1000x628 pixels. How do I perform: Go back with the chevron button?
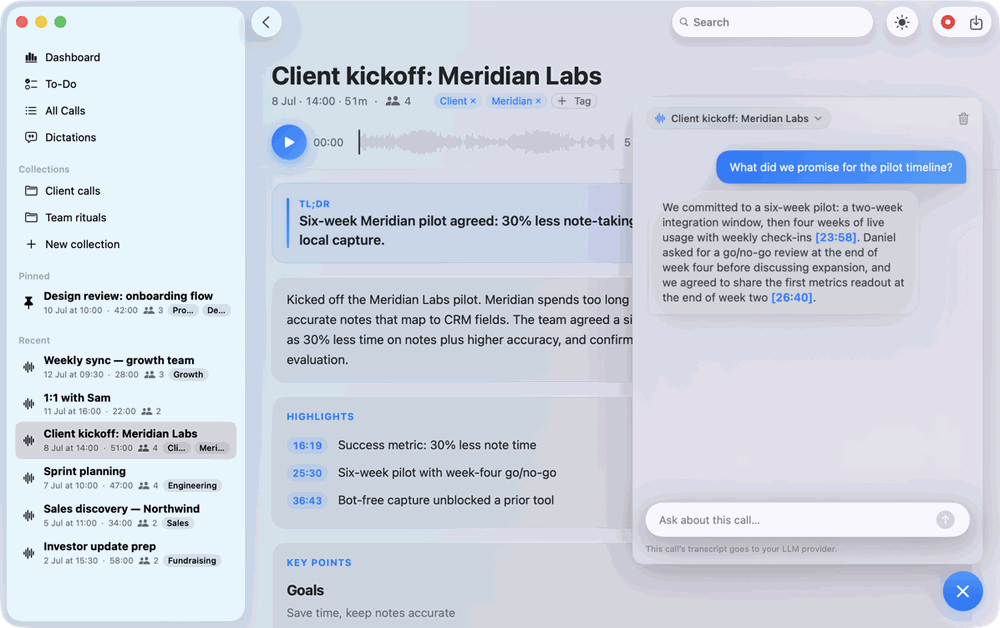coord(267,22)
